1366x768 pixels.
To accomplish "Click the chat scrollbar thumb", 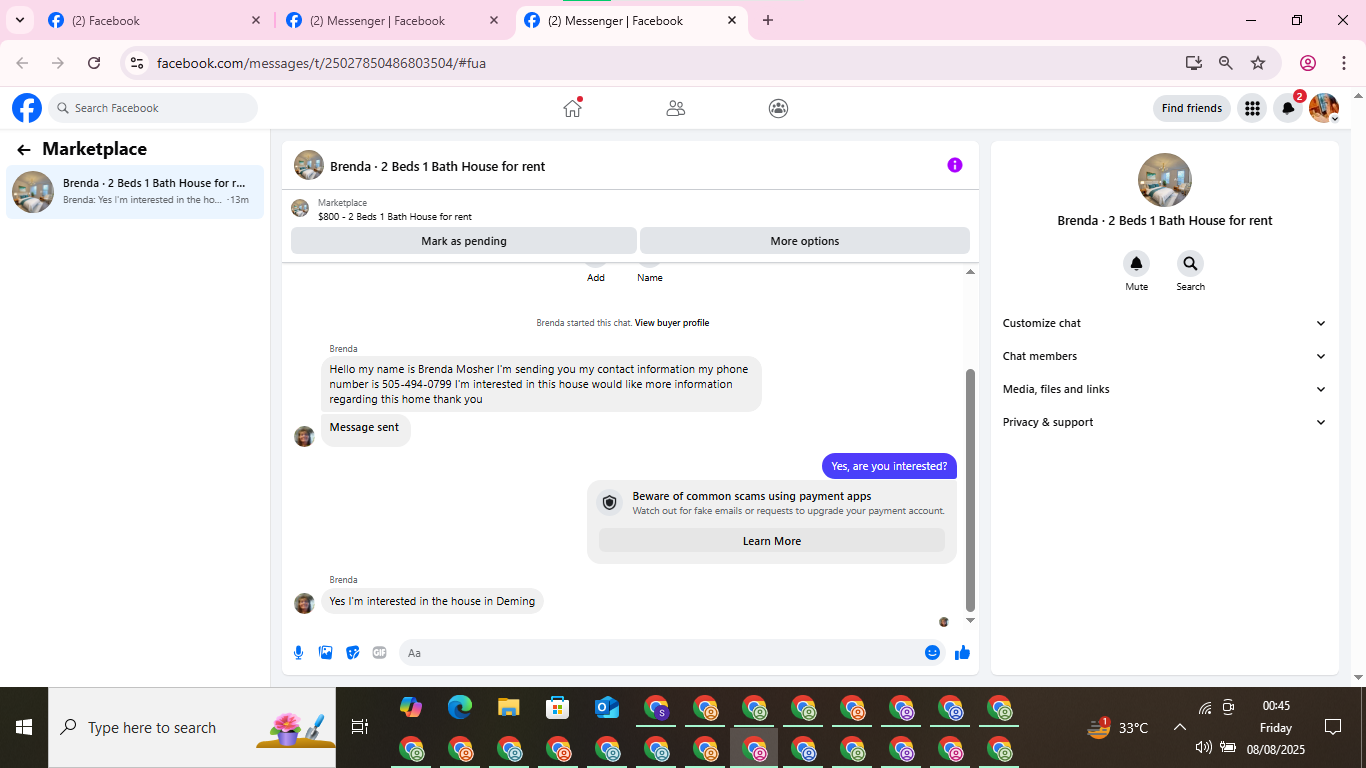I will (x=970, y=490).
